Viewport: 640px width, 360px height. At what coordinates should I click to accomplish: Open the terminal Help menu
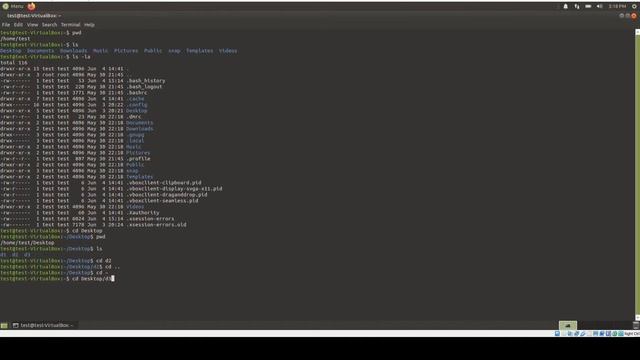[x=89, y=24]
